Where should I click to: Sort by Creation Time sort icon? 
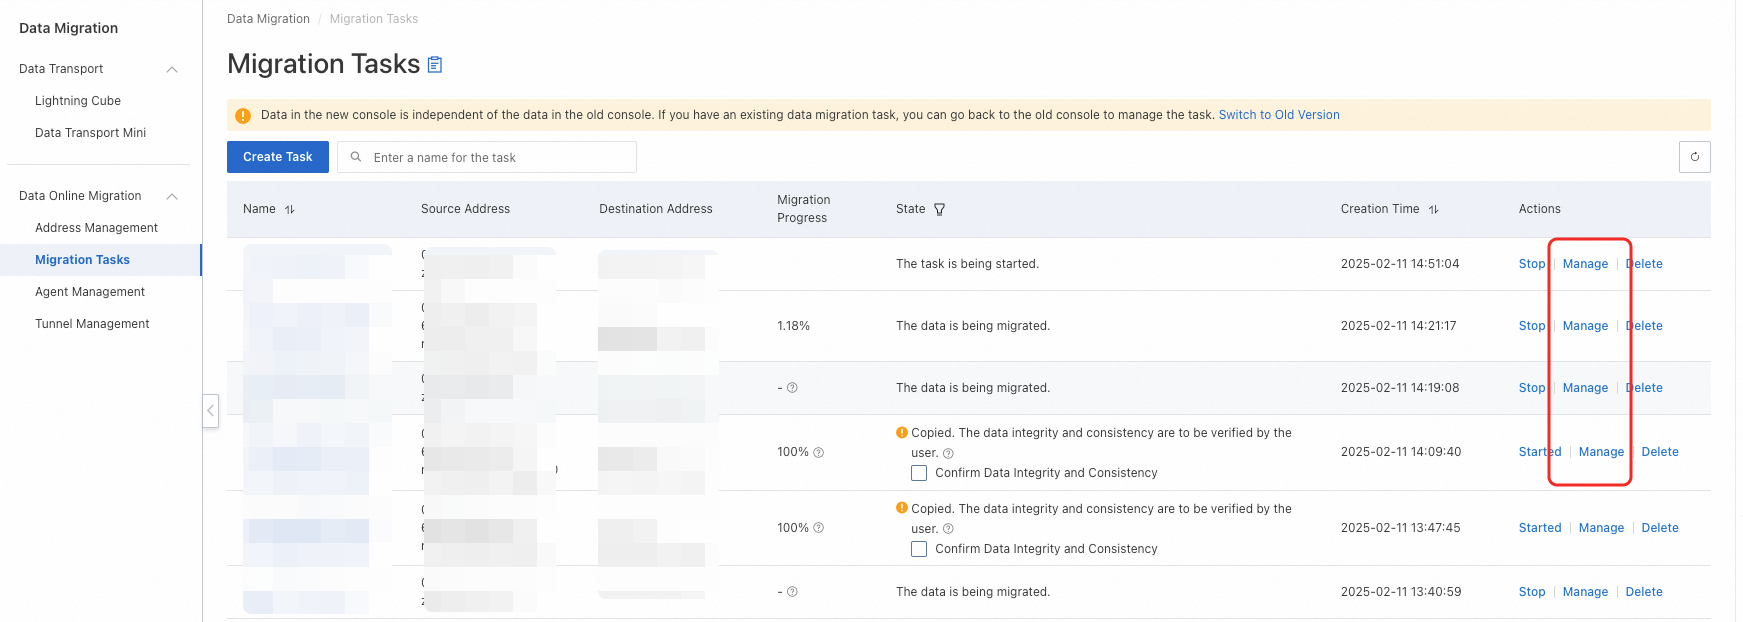click(x=1434, y=210)
